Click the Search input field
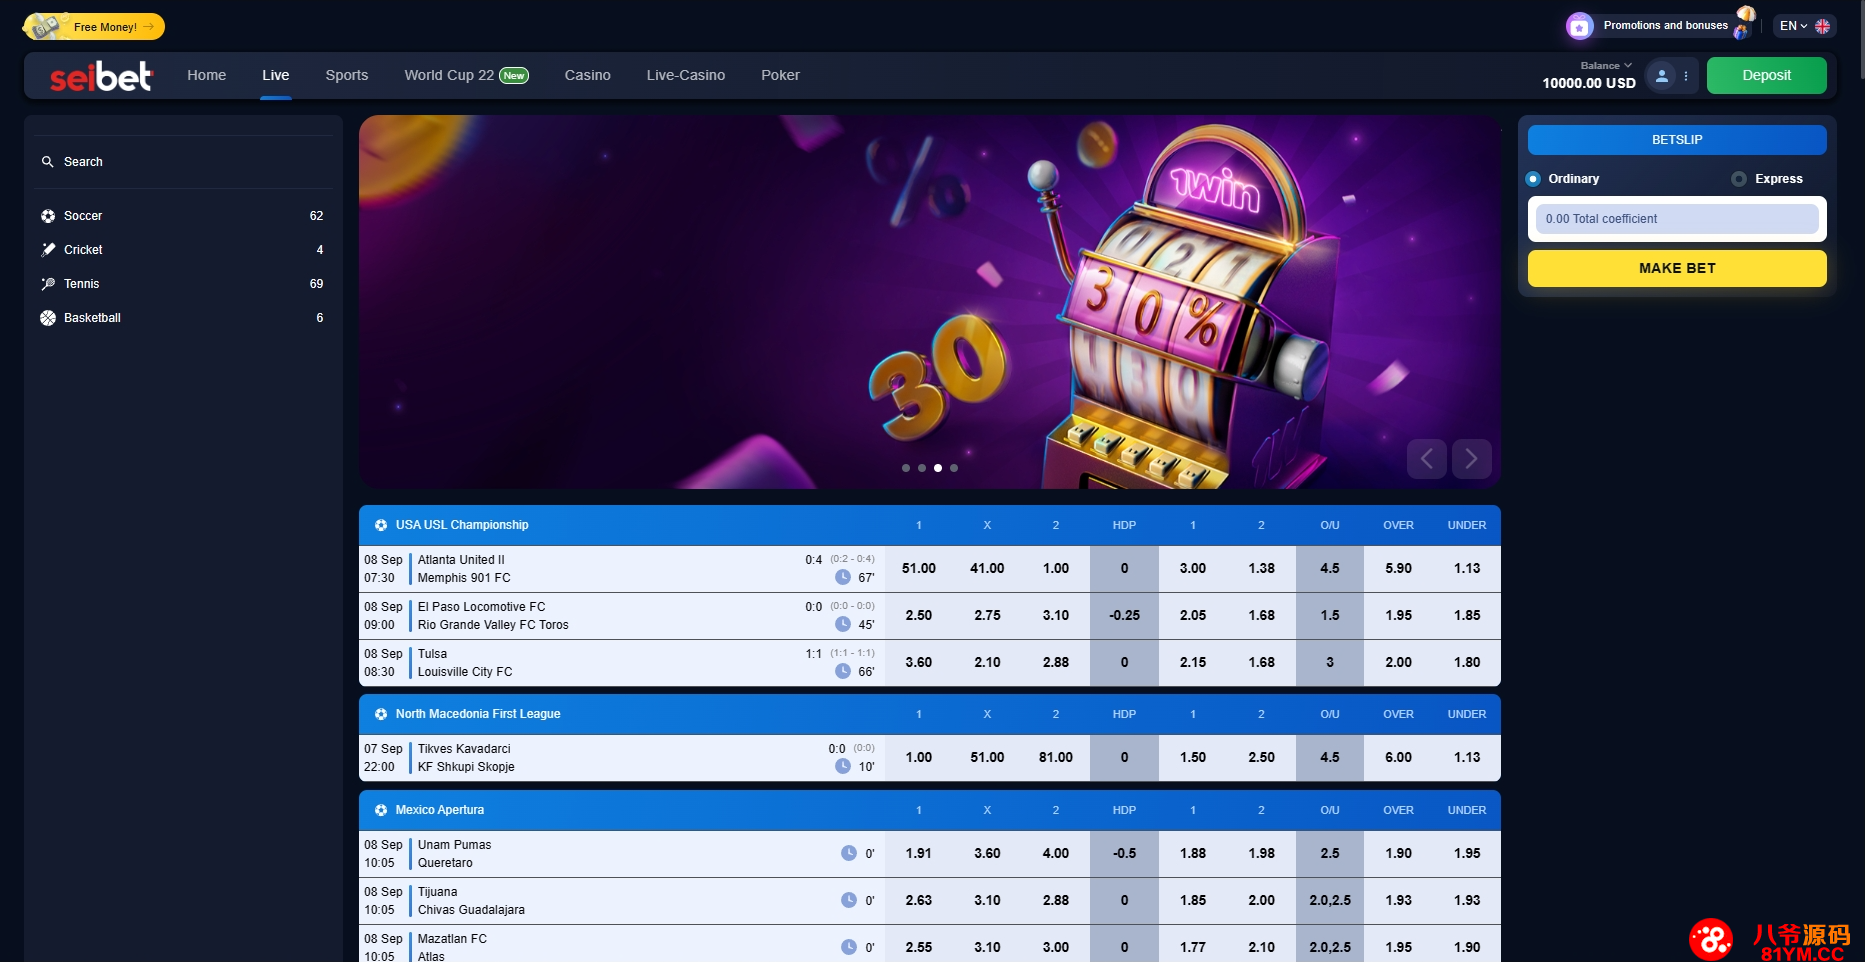 [x=182, y=162]
